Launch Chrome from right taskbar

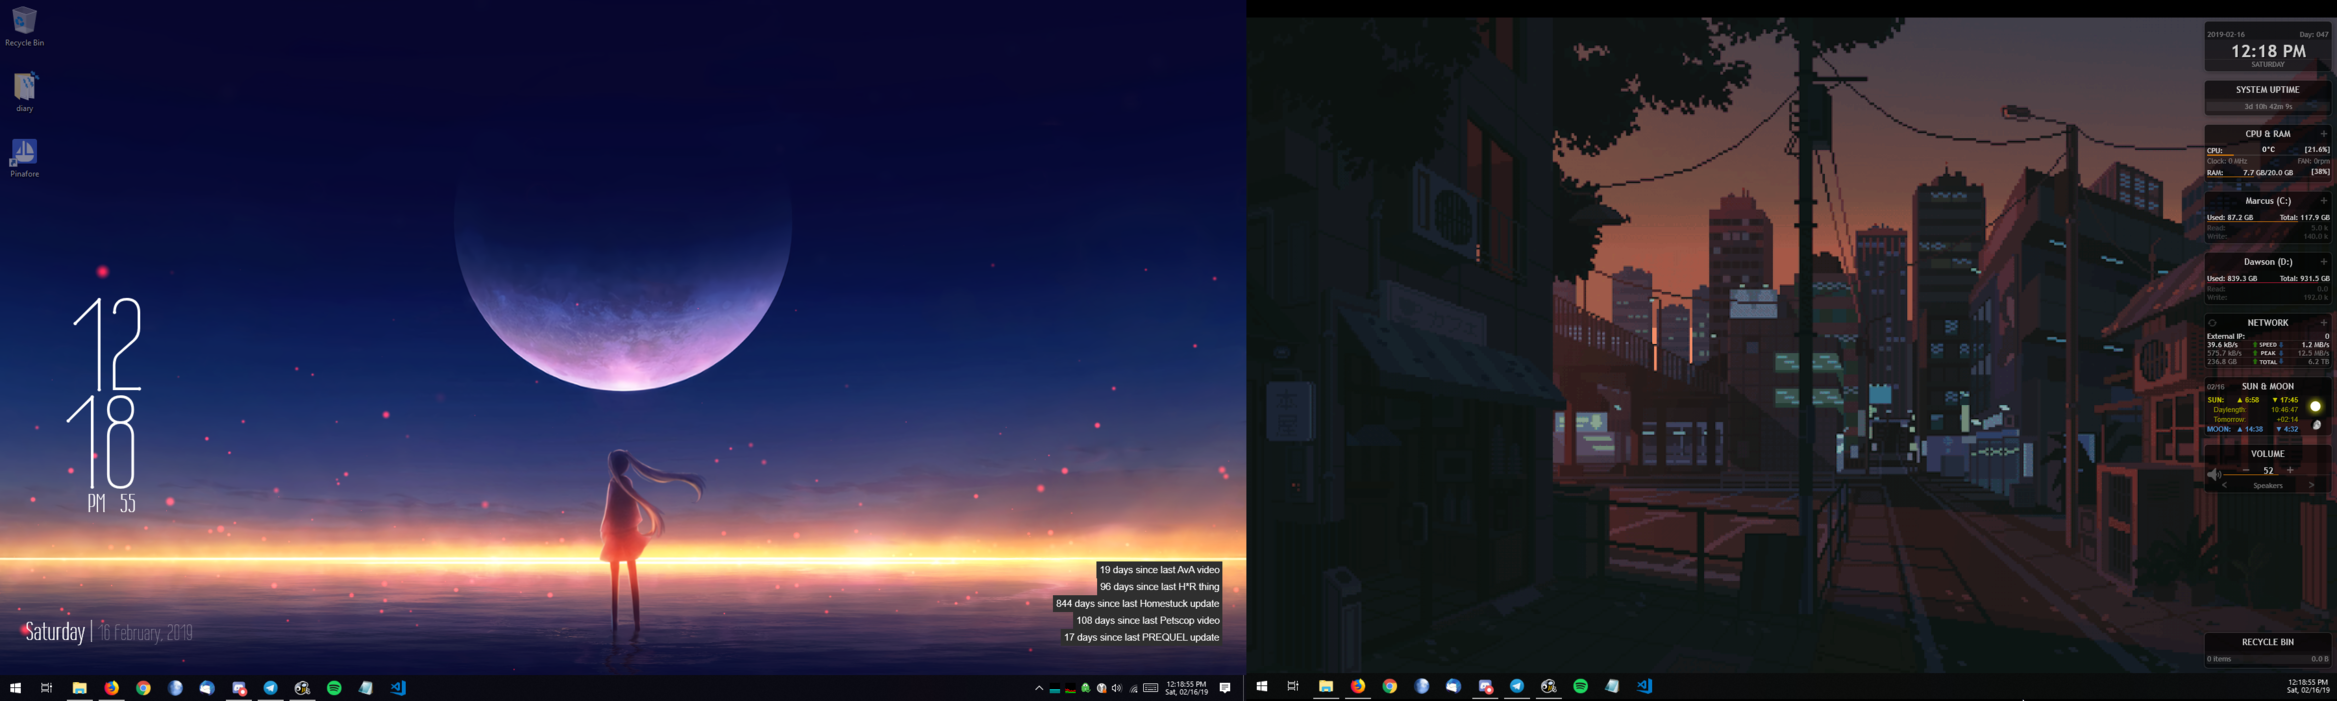click(1390, 686)
